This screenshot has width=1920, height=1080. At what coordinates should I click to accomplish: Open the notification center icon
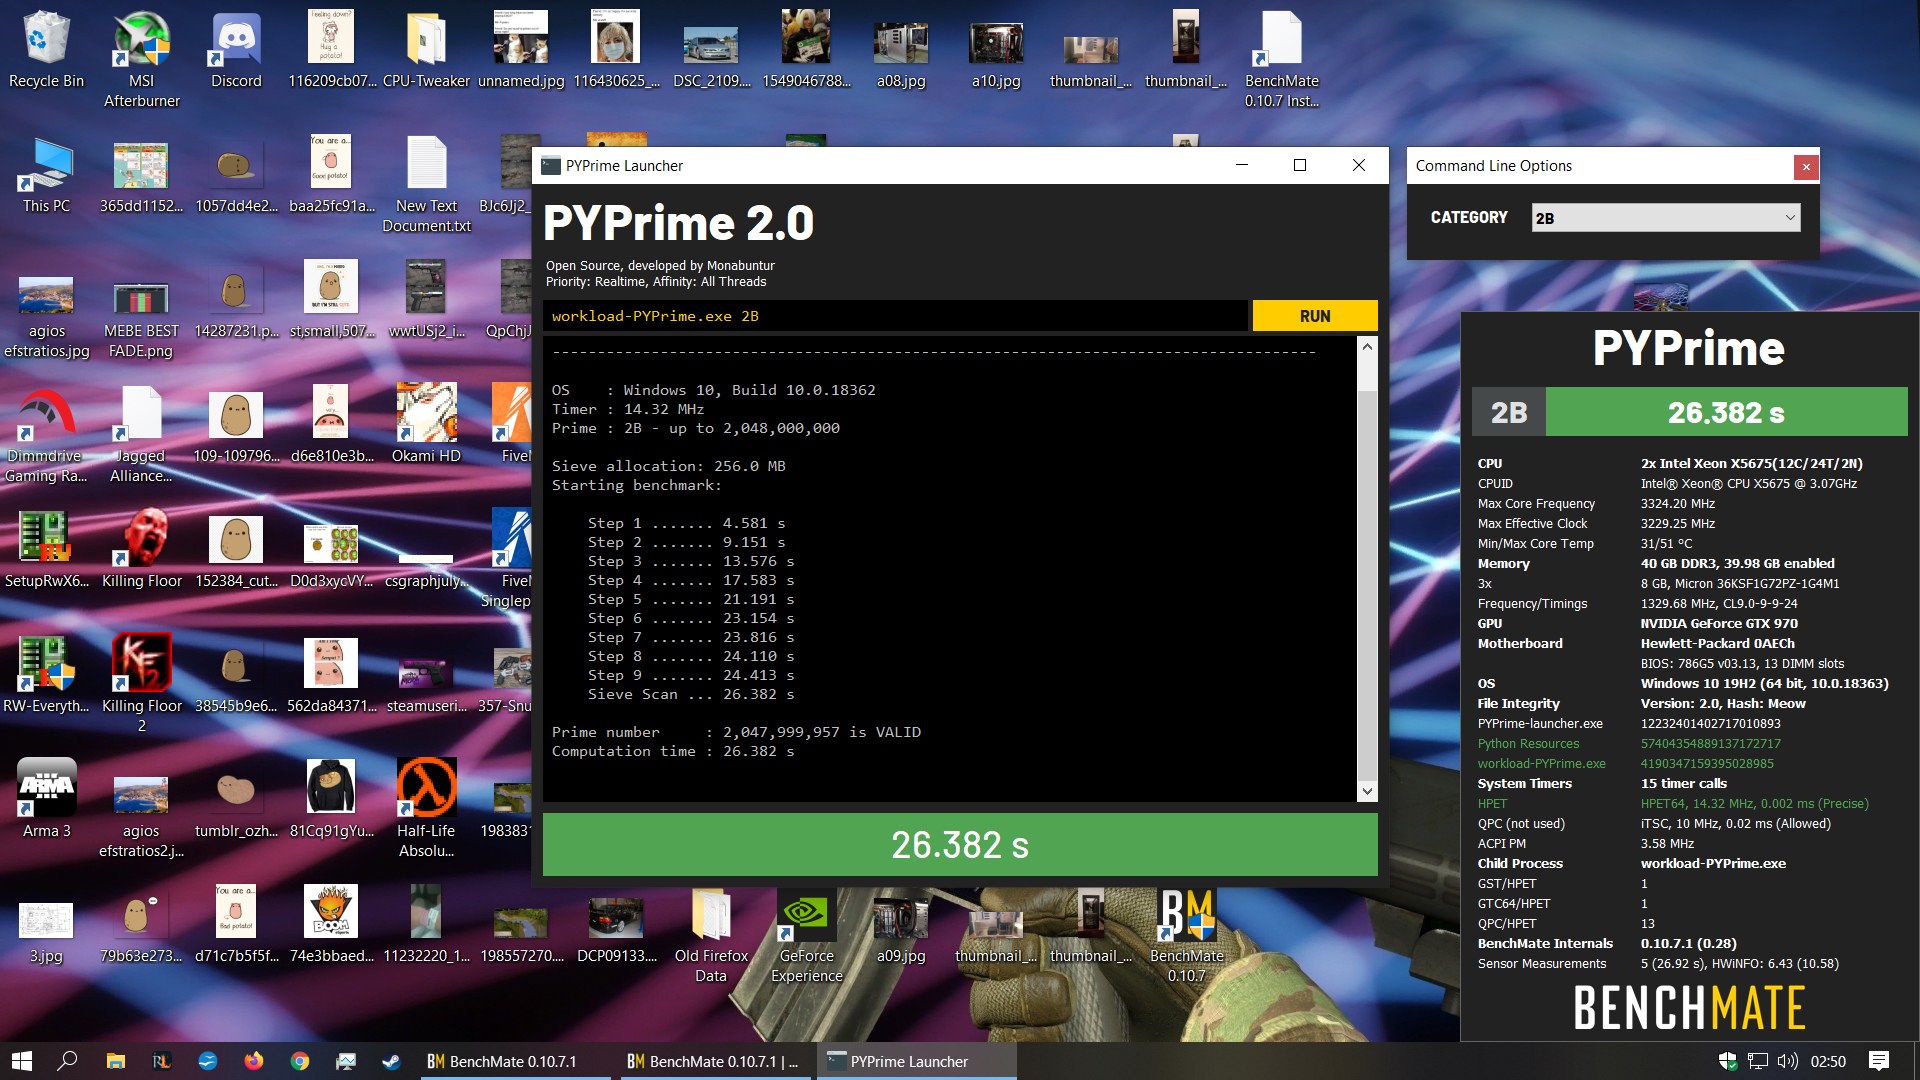1879,1061
